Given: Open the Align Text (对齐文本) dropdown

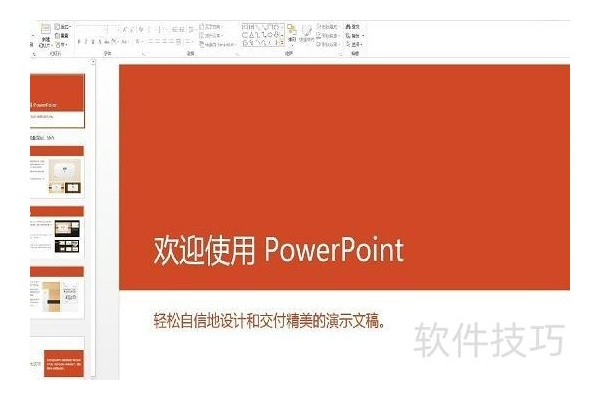Looking at the screenshot, I should pos(211,36).
